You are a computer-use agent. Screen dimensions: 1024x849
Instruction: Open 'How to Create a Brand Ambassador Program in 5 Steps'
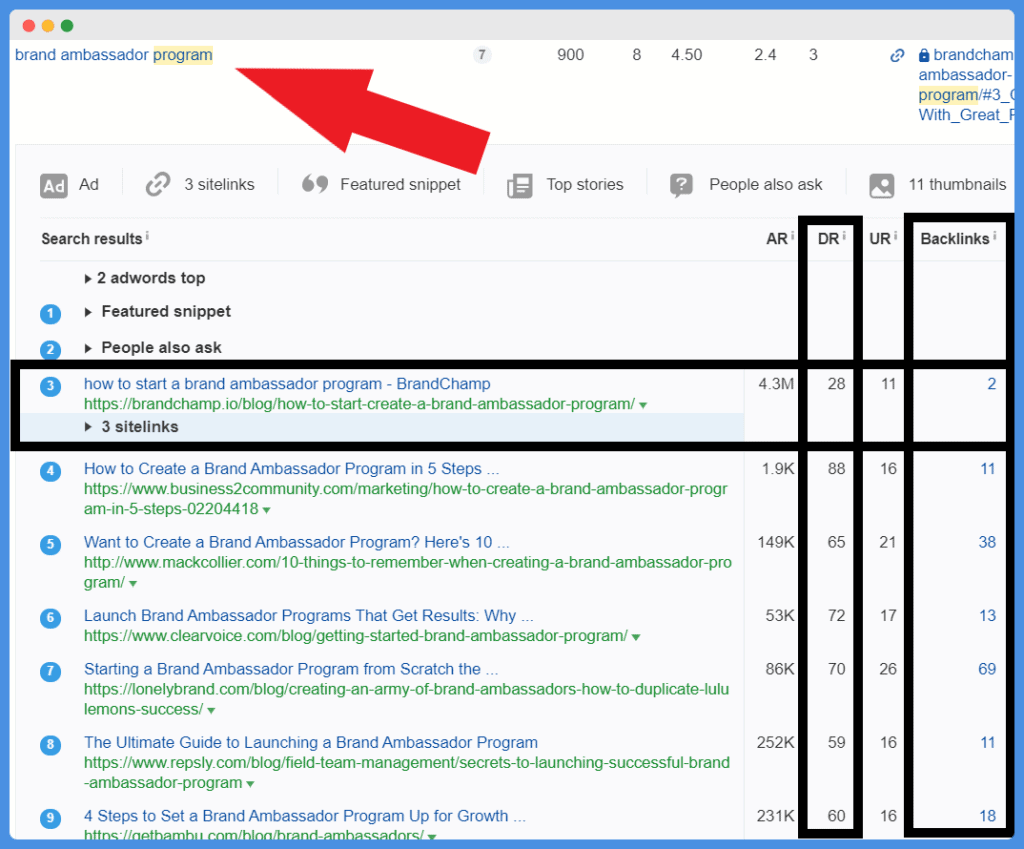(x=291, y=469)
